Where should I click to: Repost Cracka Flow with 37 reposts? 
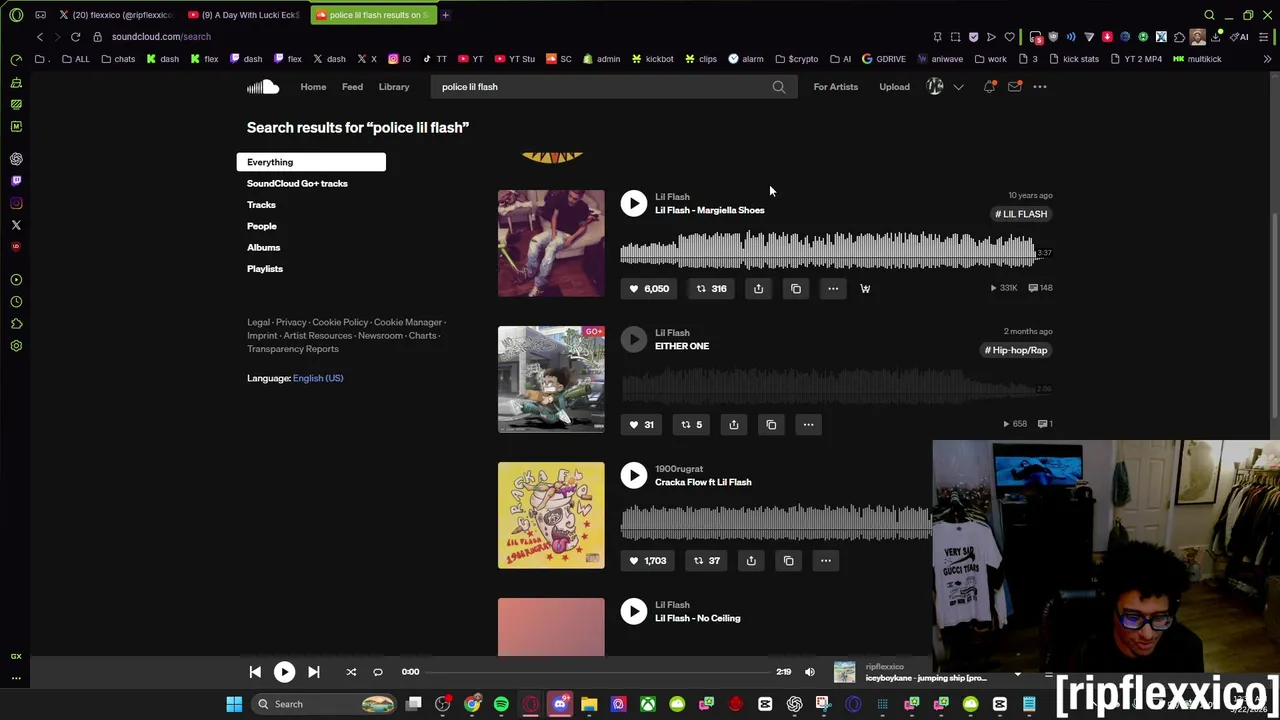[x=707, y=560]
